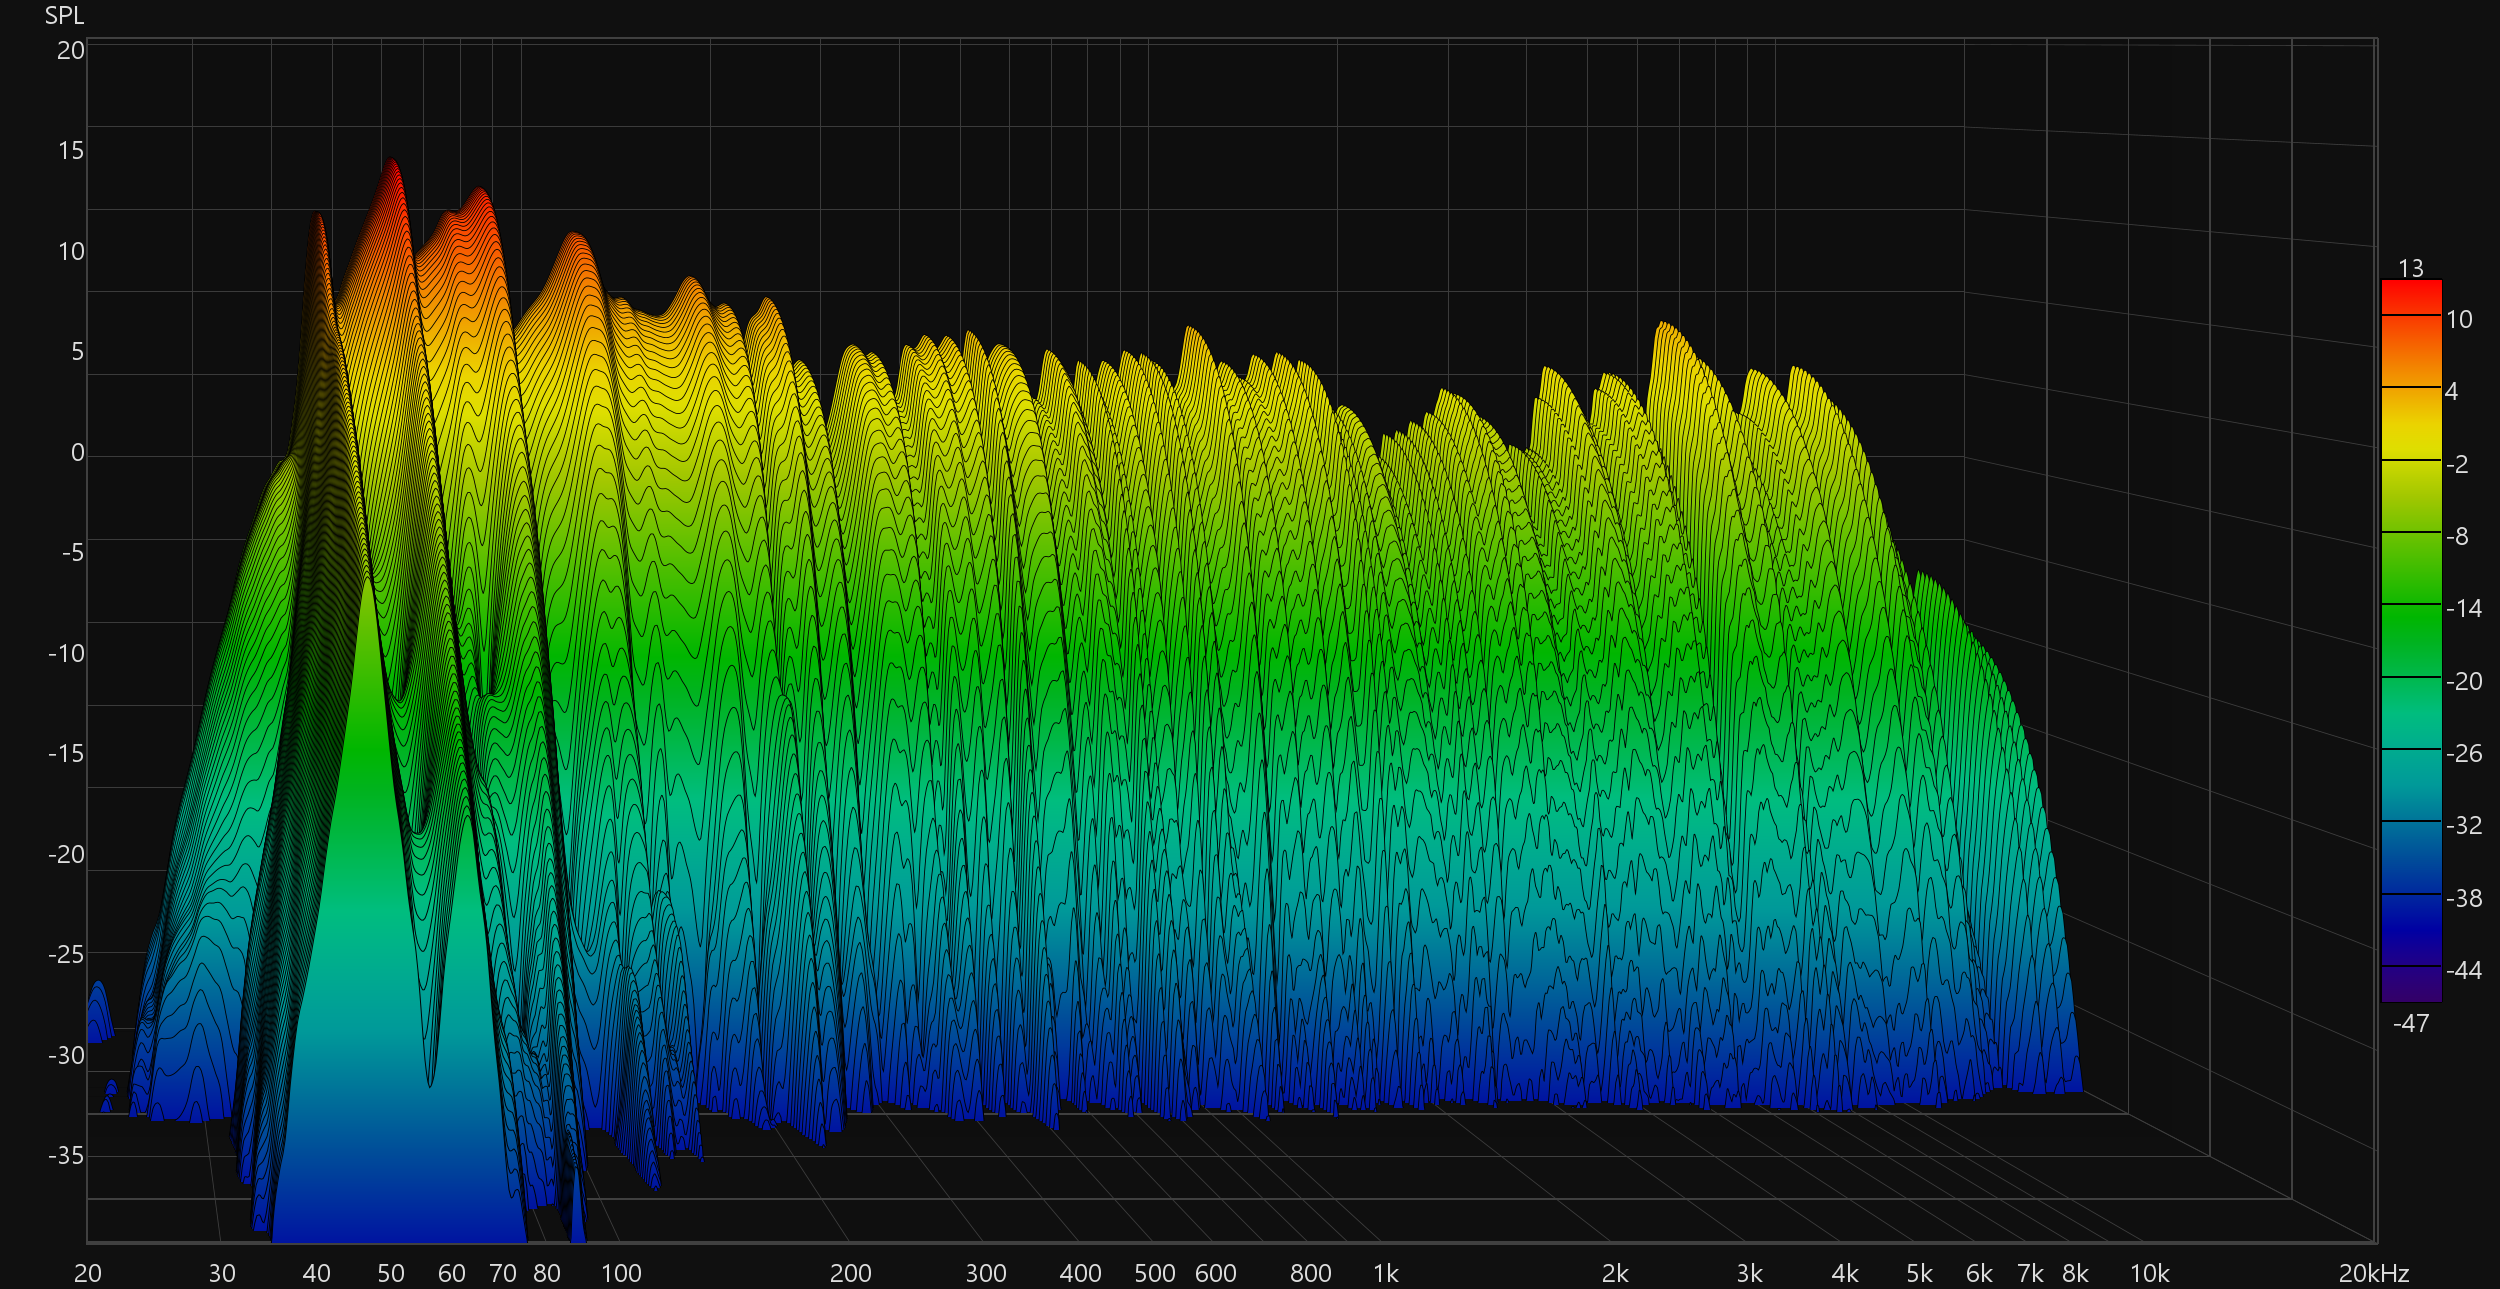The image size is (2500, 1289).
Task: Click the 10k frequency axis label
Action: pos(2150,1273)
